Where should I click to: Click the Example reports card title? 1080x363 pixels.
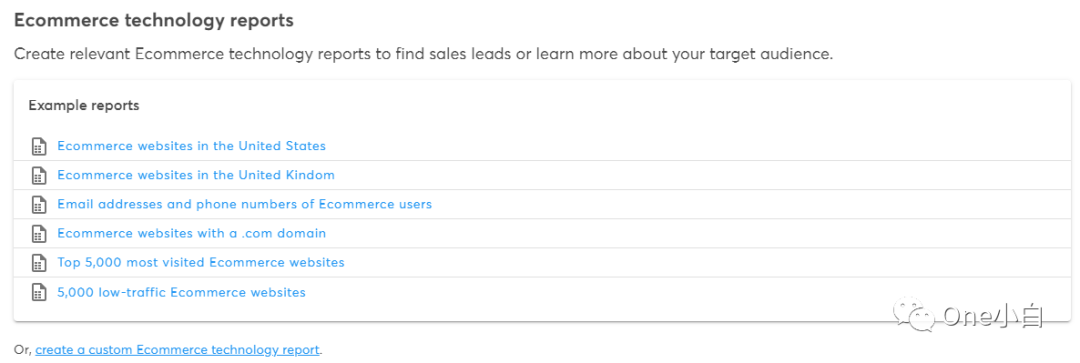84,106
